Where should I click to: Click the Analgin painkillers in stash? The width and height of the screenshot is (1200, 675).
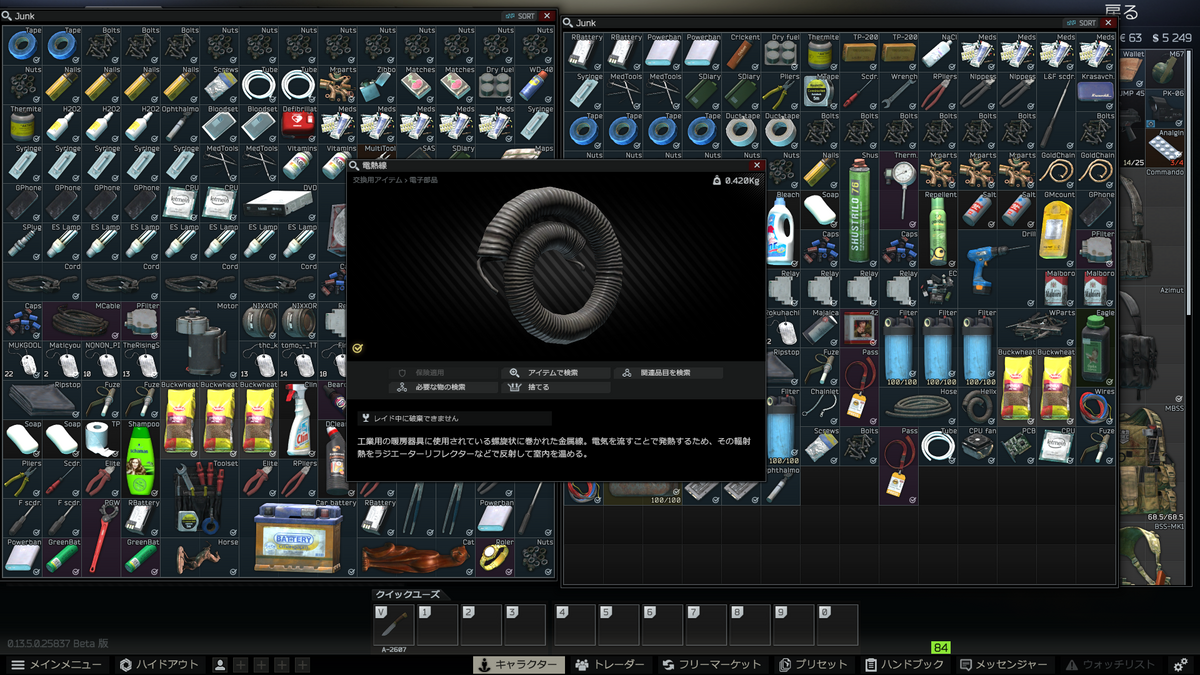[1167, 148]
